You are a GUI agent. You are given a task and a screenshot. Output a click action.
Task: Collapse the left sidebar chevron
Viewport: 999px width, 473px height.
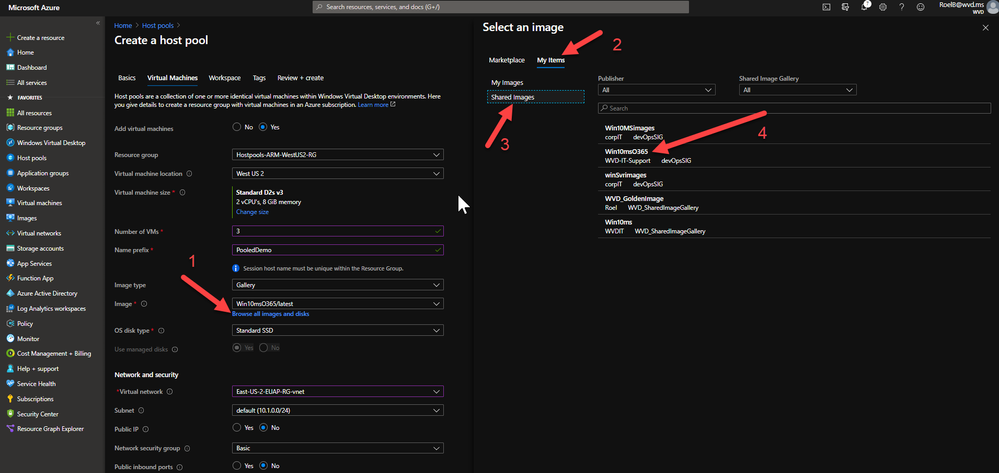tap(98, 23)
